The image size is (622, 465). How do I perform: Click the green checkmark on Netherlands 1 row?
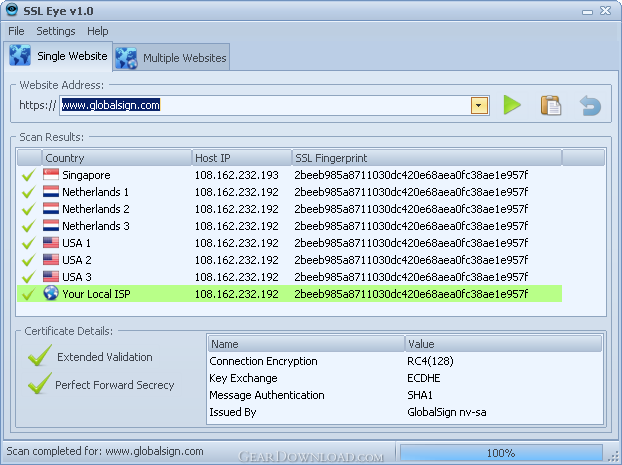click(29, 192)
